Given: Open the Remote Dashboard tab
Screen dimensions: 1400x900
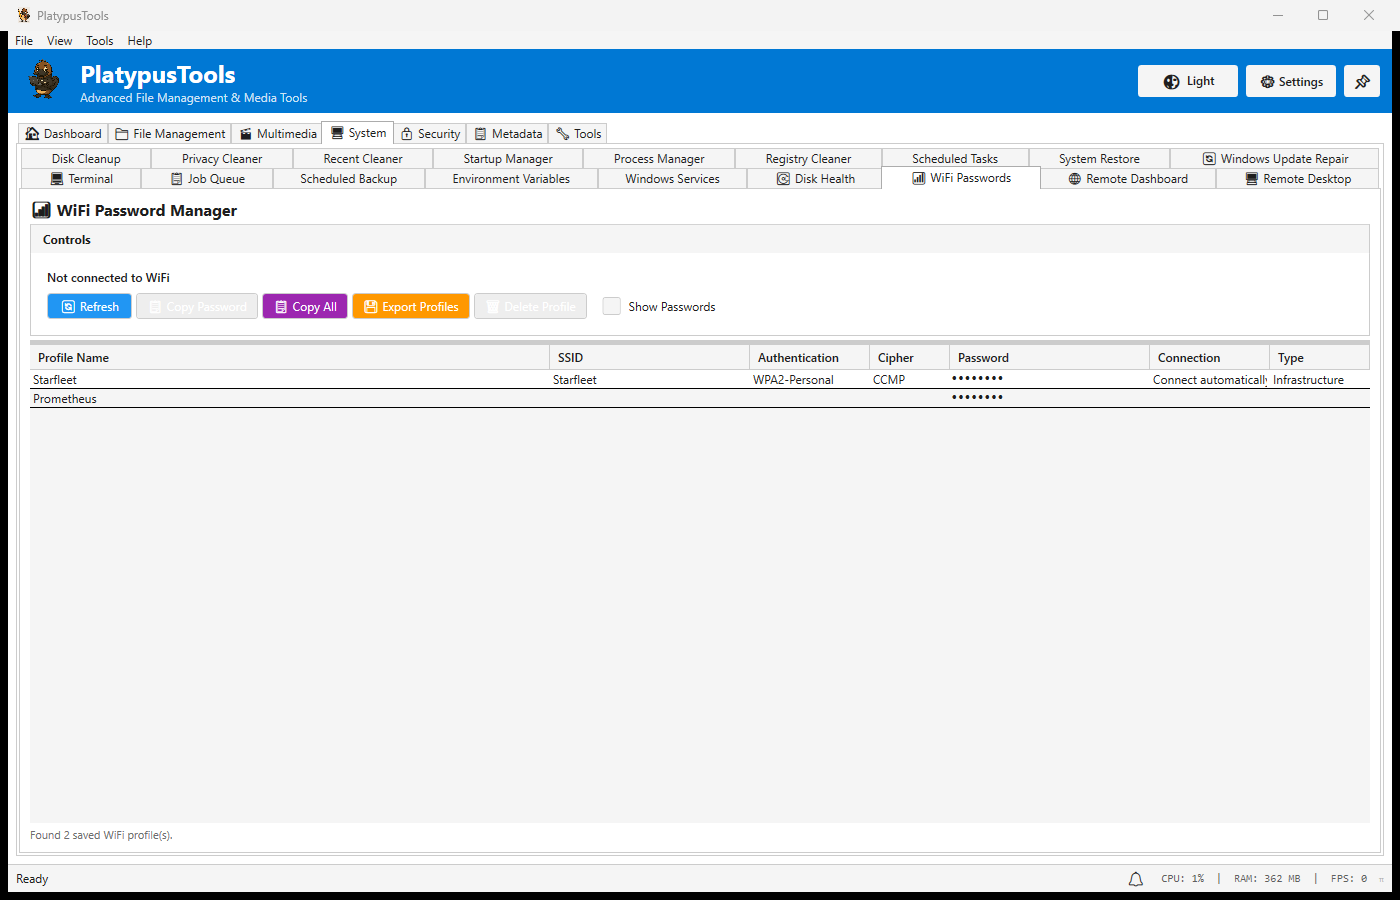Looking at the screenshot, I should coord(1127,179).
